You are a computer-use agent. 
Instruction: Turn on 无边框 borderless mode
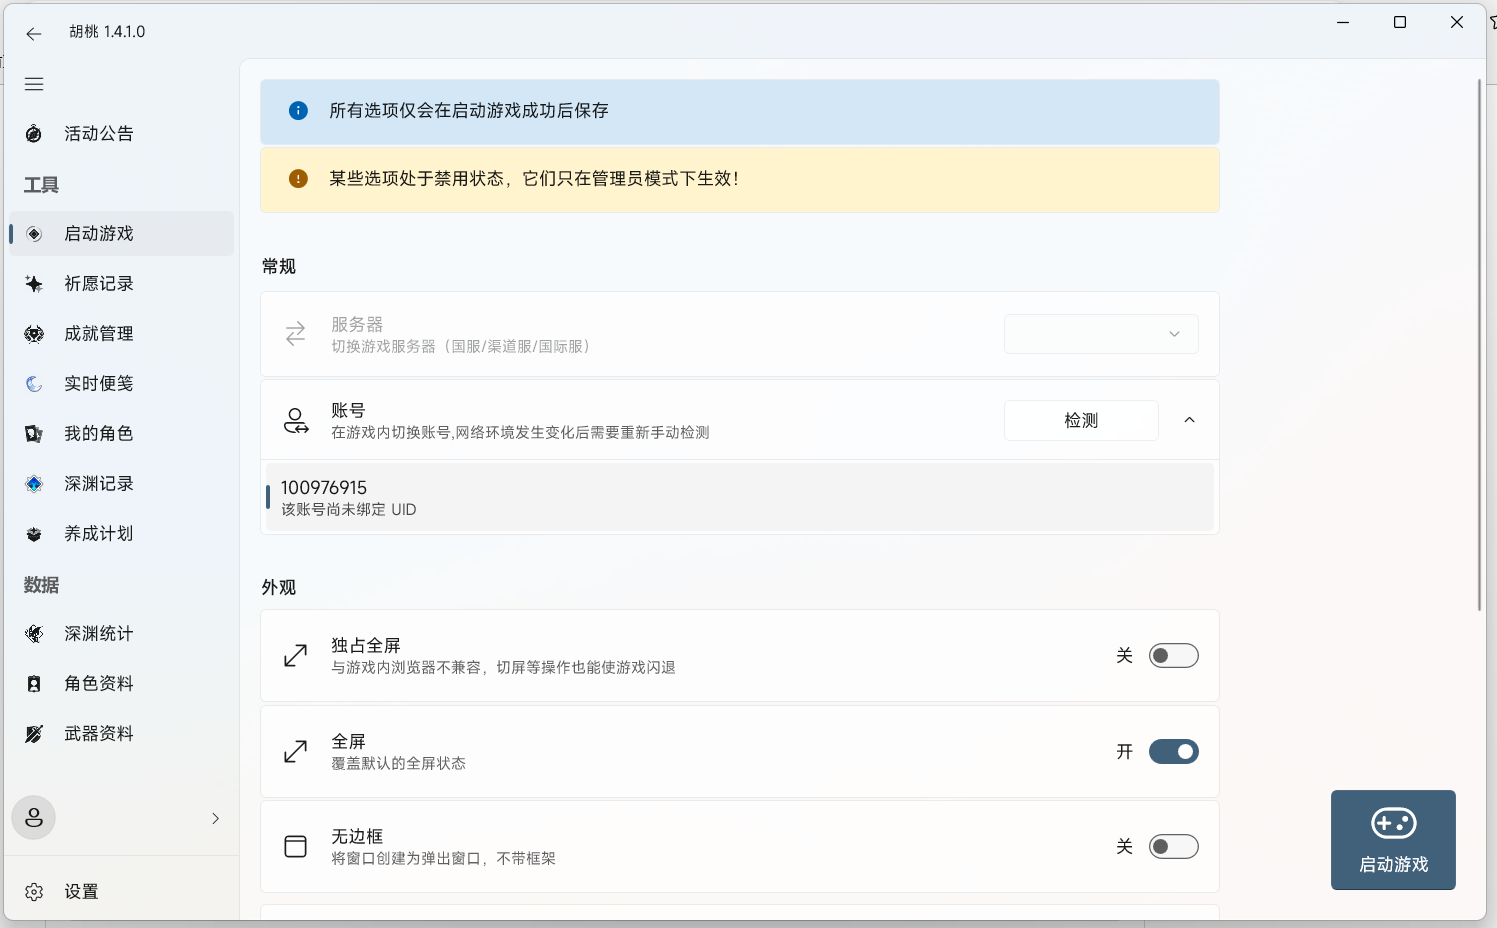tap(1173, 846)
